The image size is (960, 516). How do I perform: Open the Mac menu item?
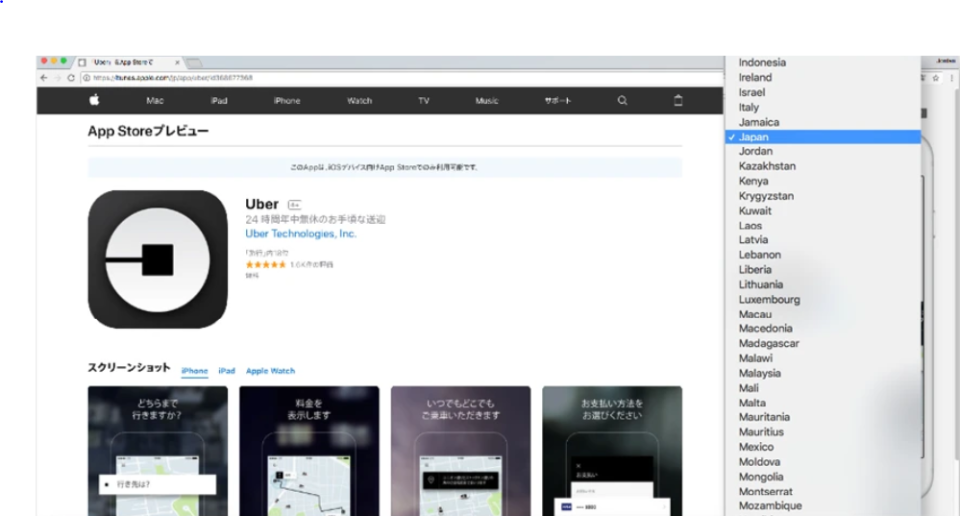(155, 100)
